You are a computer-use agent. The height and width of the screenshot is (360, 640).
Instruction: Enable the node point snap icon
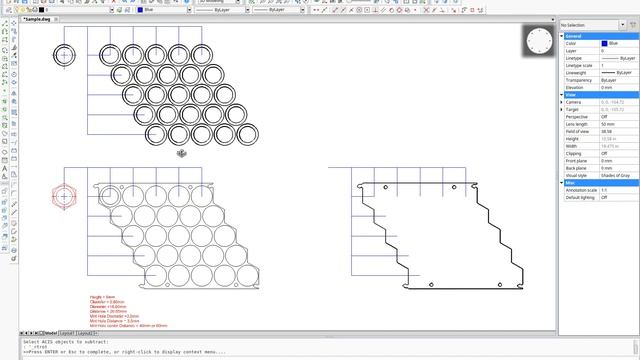click(x=415, y=10)
